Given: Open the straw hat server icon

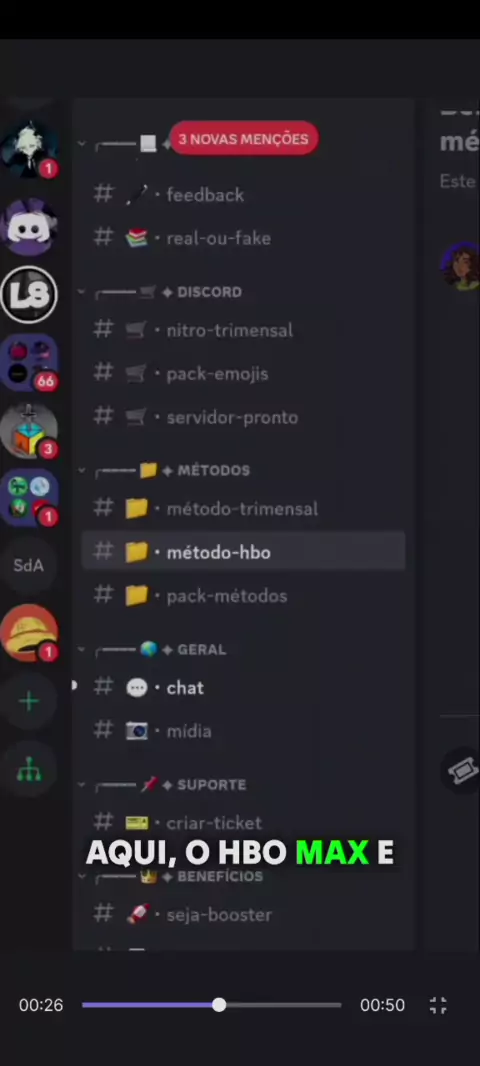Looking at the screenshot, I should coord(29,632).
